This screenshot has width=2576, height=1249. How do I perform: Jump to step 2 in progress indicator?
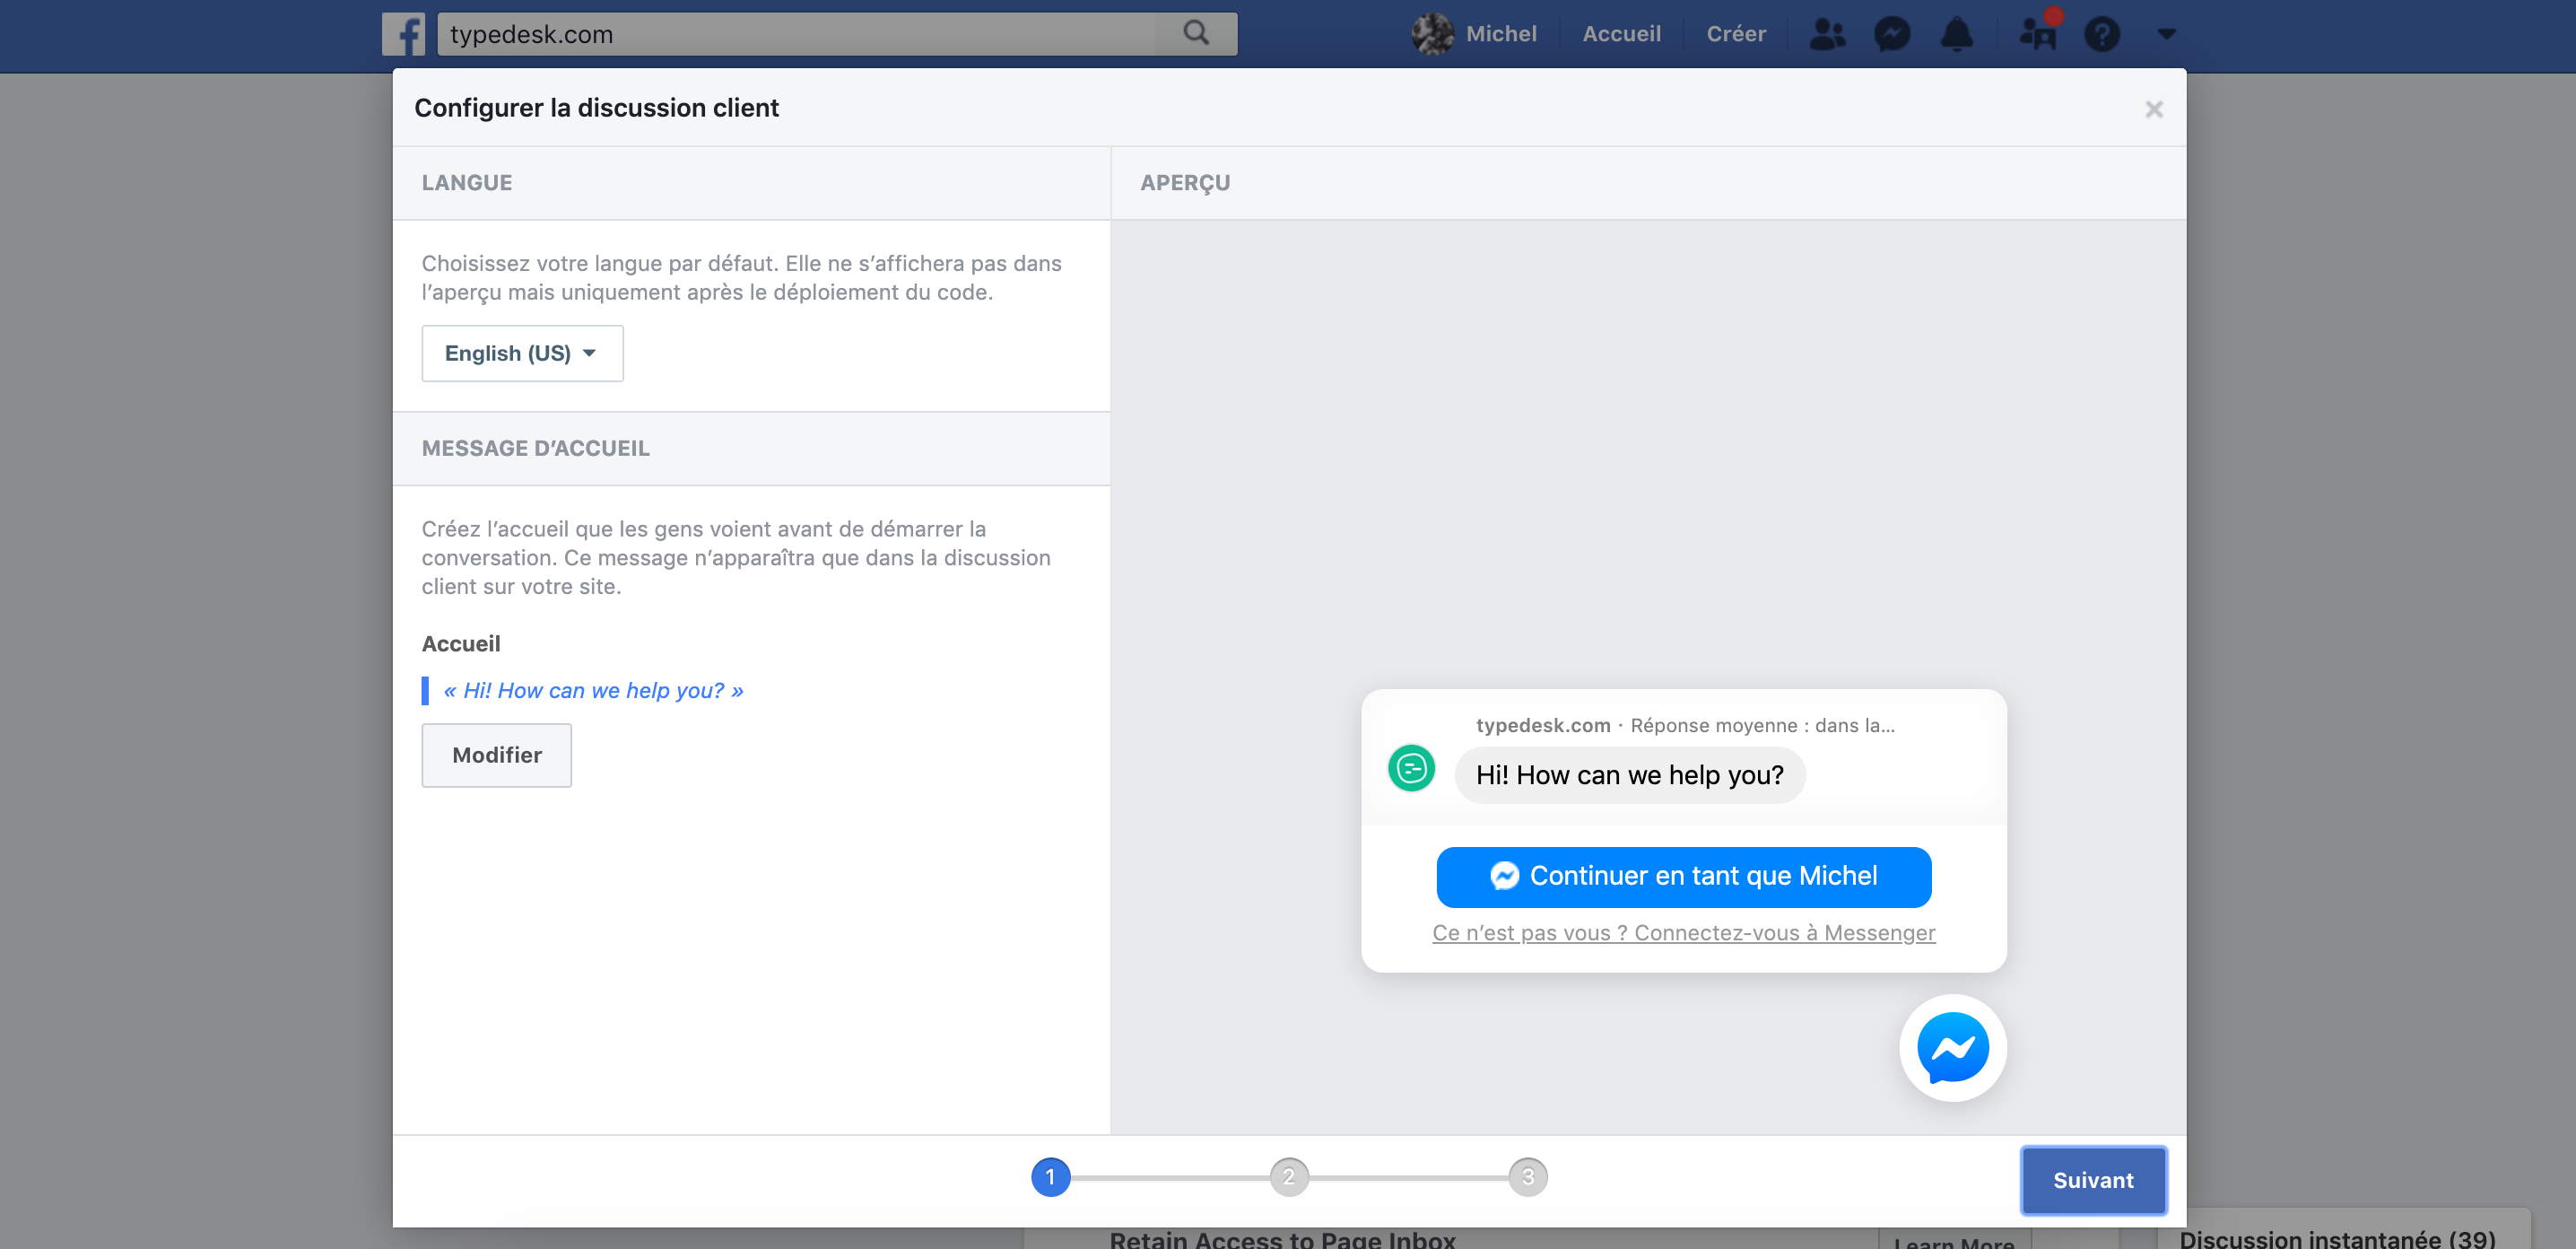click(x=1288, y=1177)
